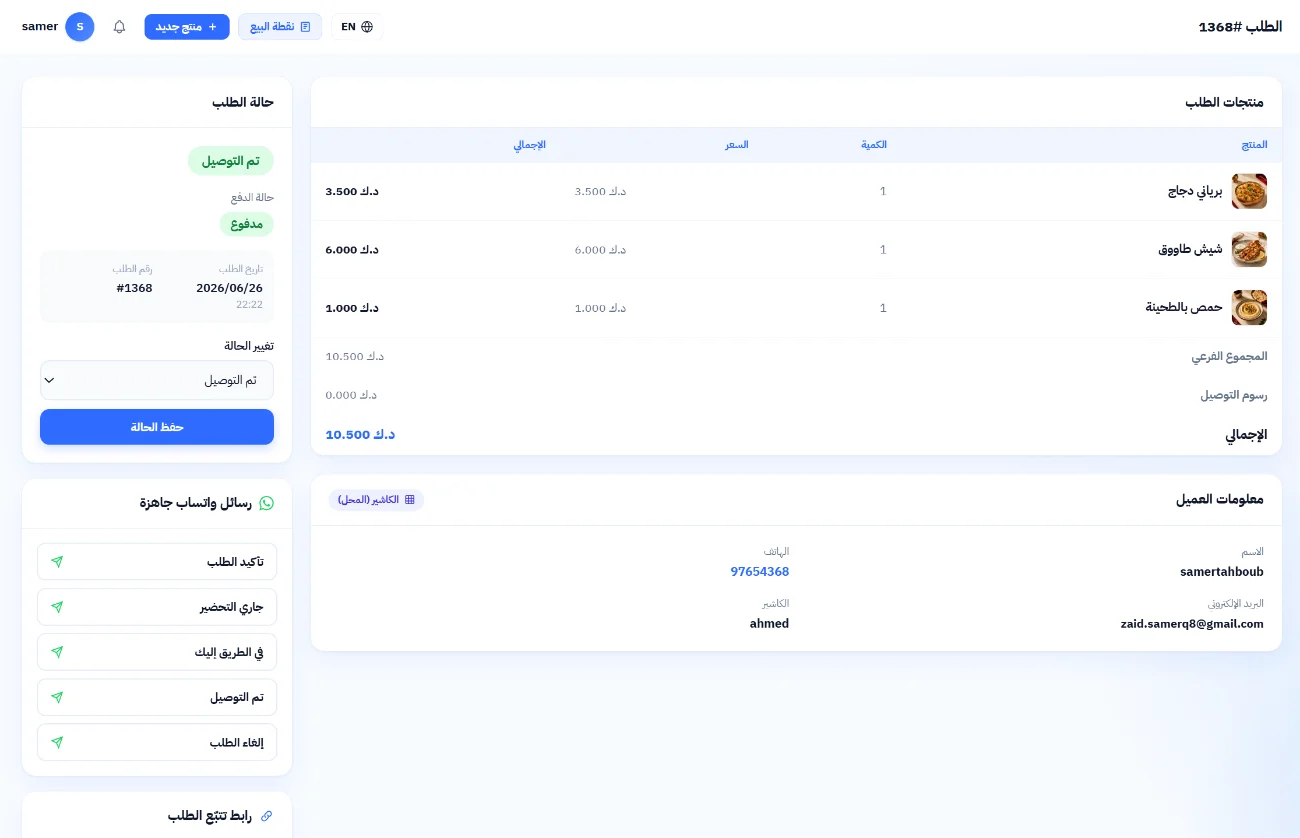Click subtotal label المجموع الفرعي

coord(1229,357)
